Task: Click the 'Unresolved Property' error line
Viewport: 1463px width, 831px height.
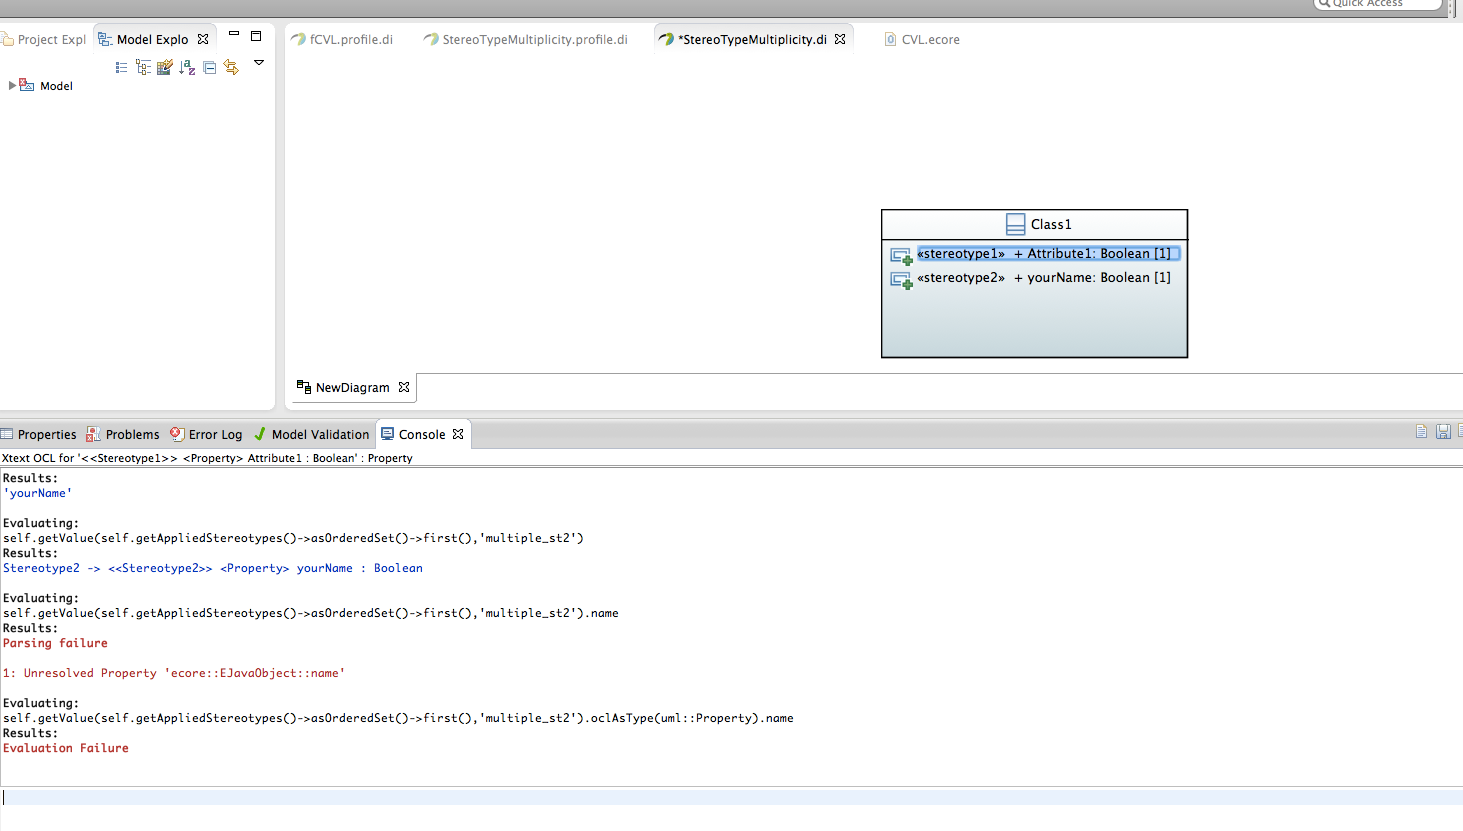Action: tap(174, 673)
